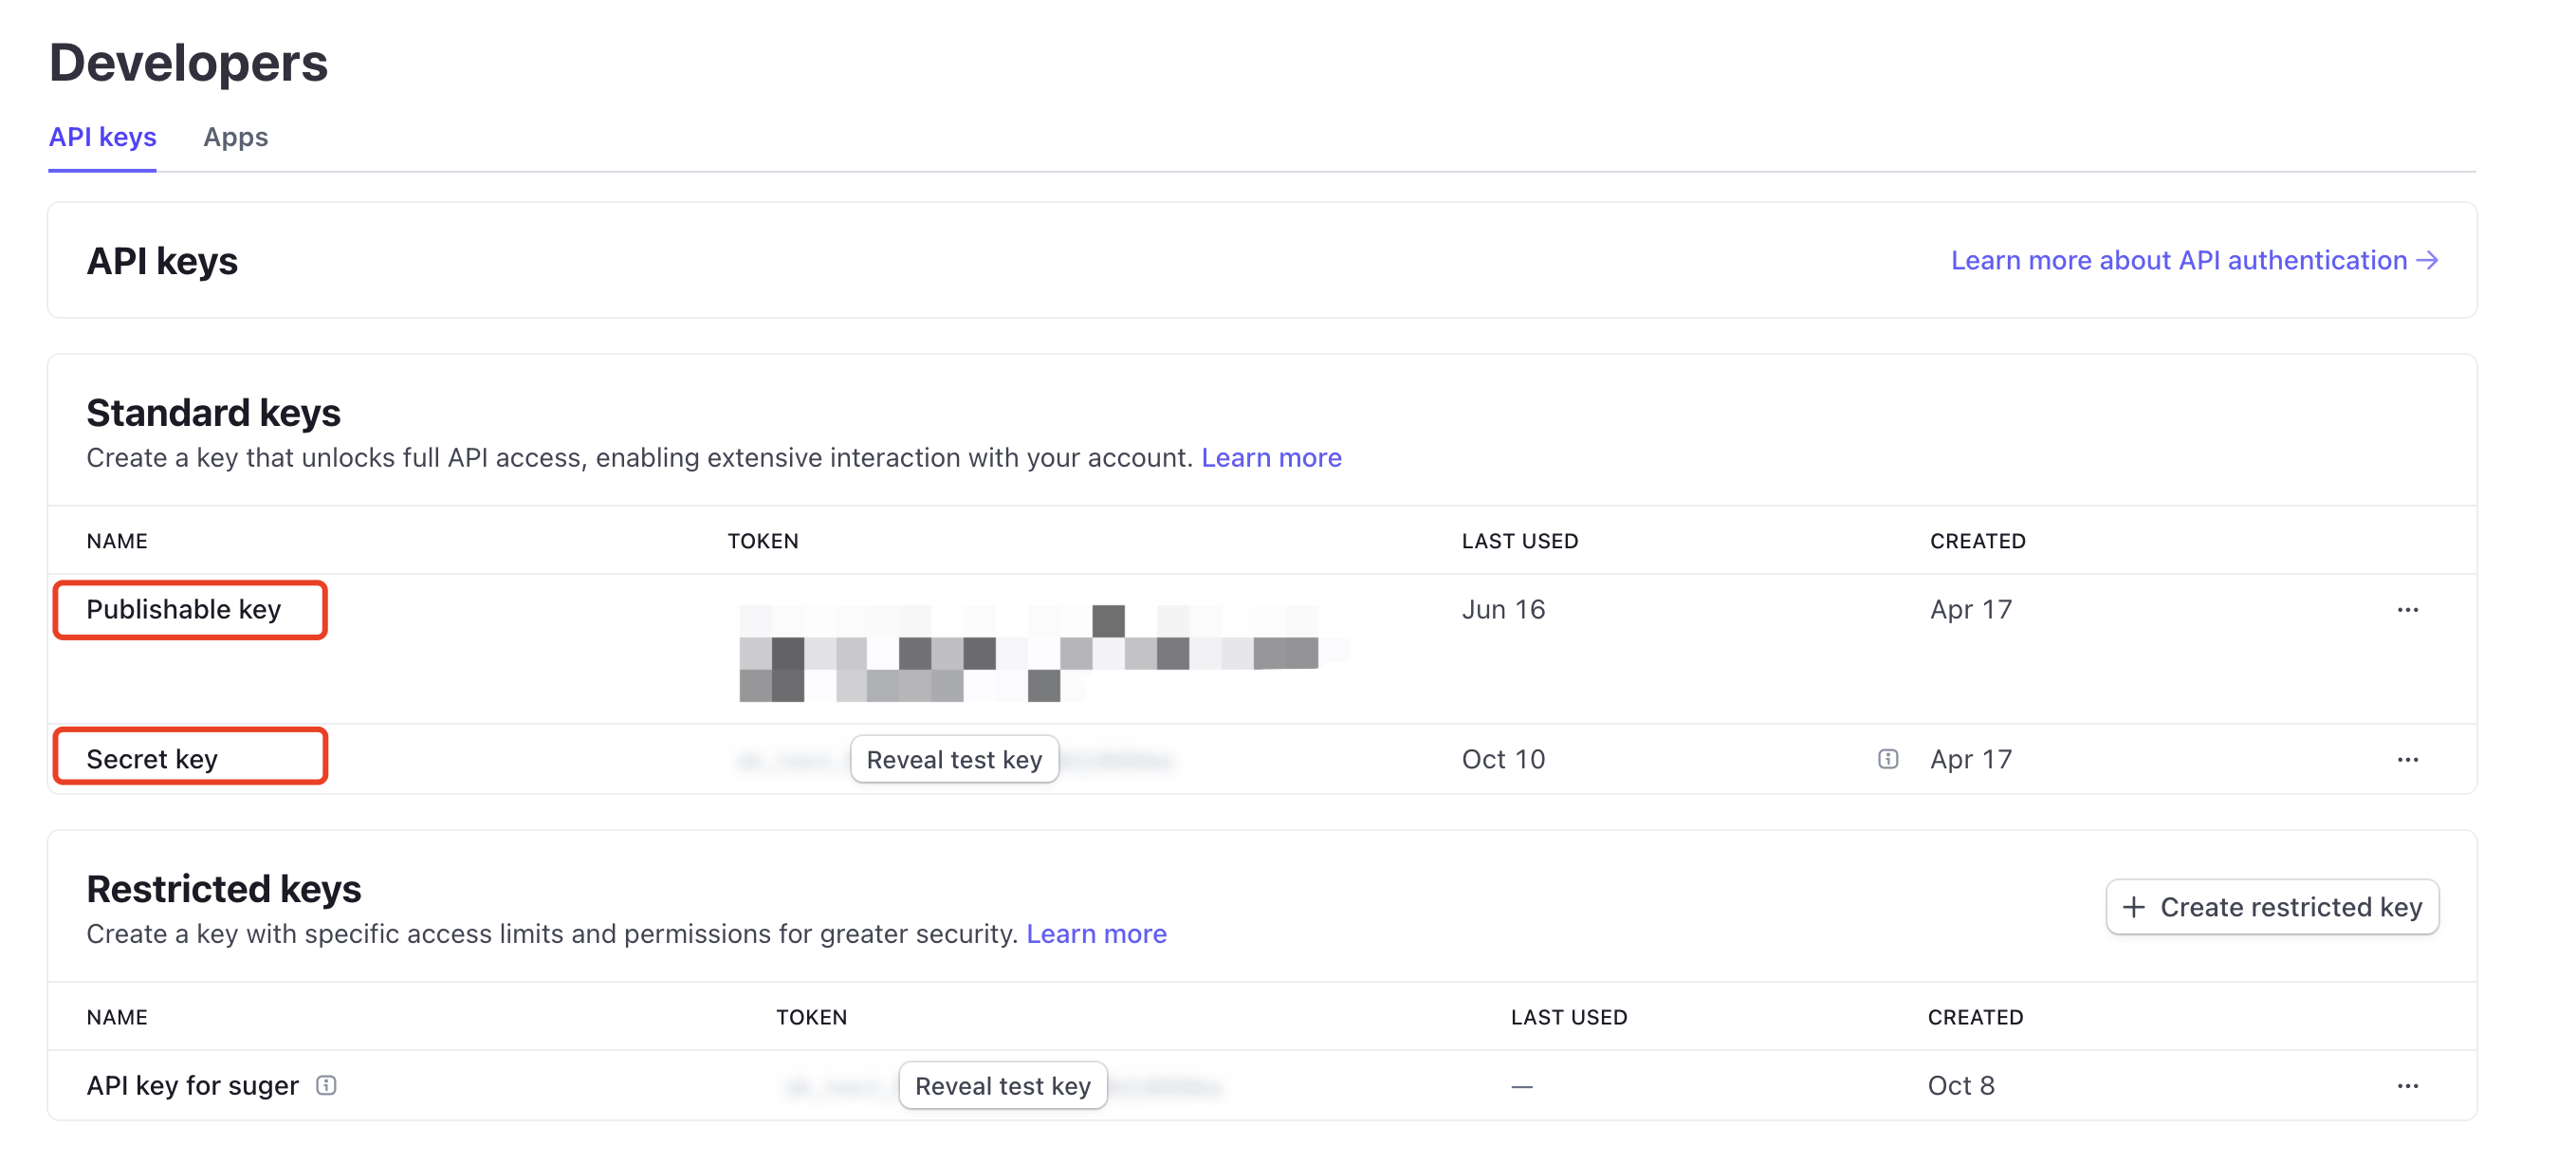This screenshot has height=1163, width=2576.
Task: Open Learn more about API authentication link
Action: pyautogui.click(x=2178, y=260)
